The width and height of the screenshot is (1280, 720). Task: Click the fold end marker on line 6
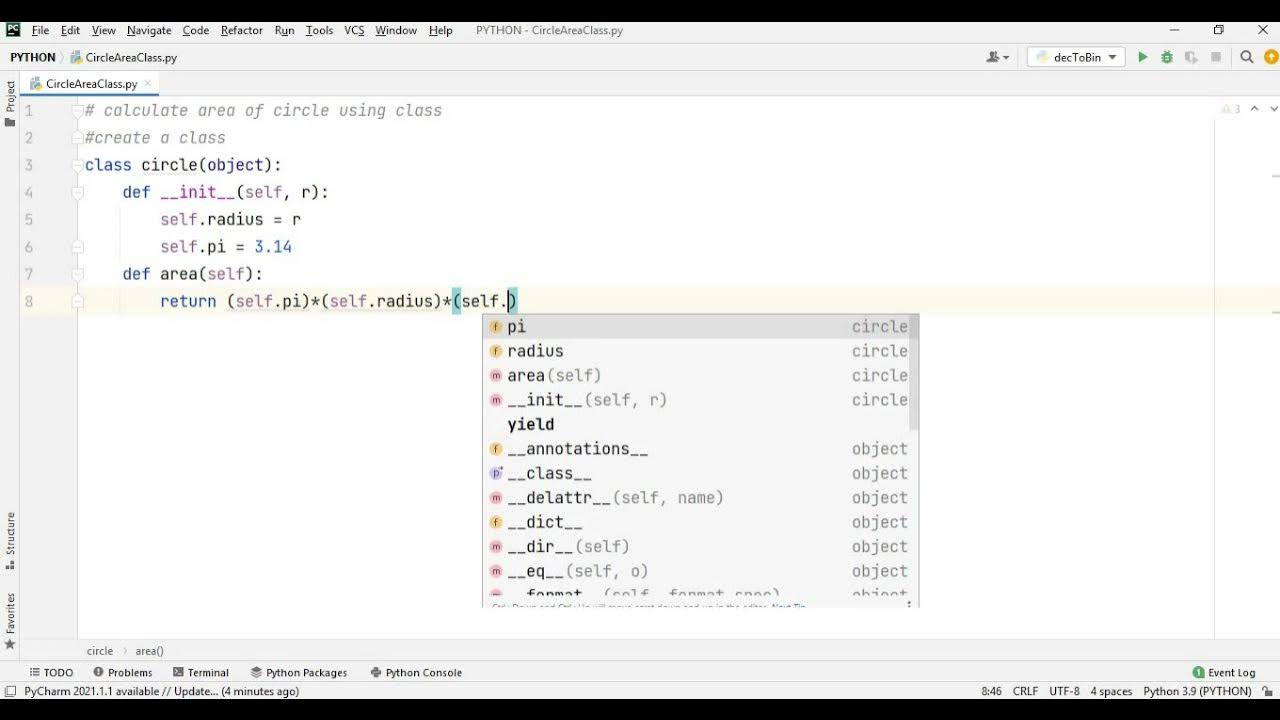point(77,246)
